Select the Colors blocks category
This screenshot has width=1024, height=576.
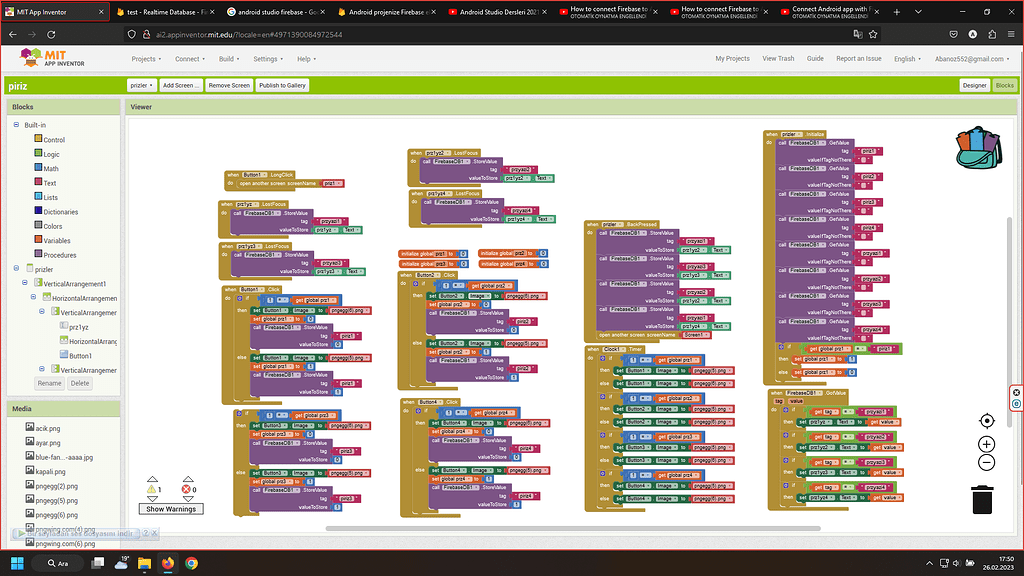point(52,226)
